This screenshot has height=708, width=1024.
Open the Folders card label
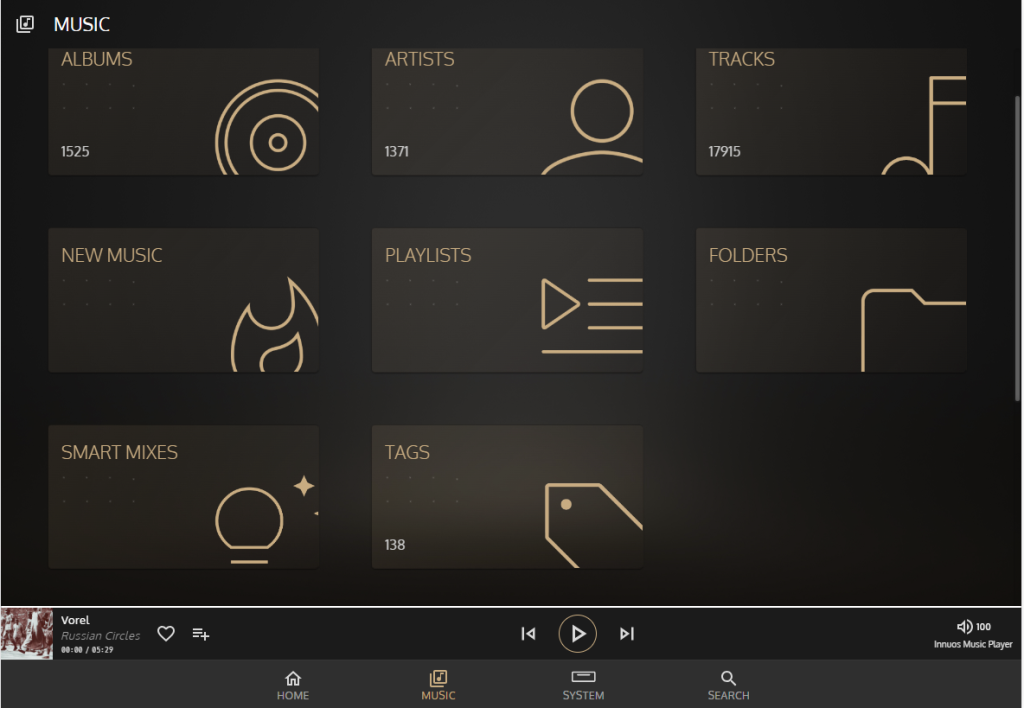[748, 255]
